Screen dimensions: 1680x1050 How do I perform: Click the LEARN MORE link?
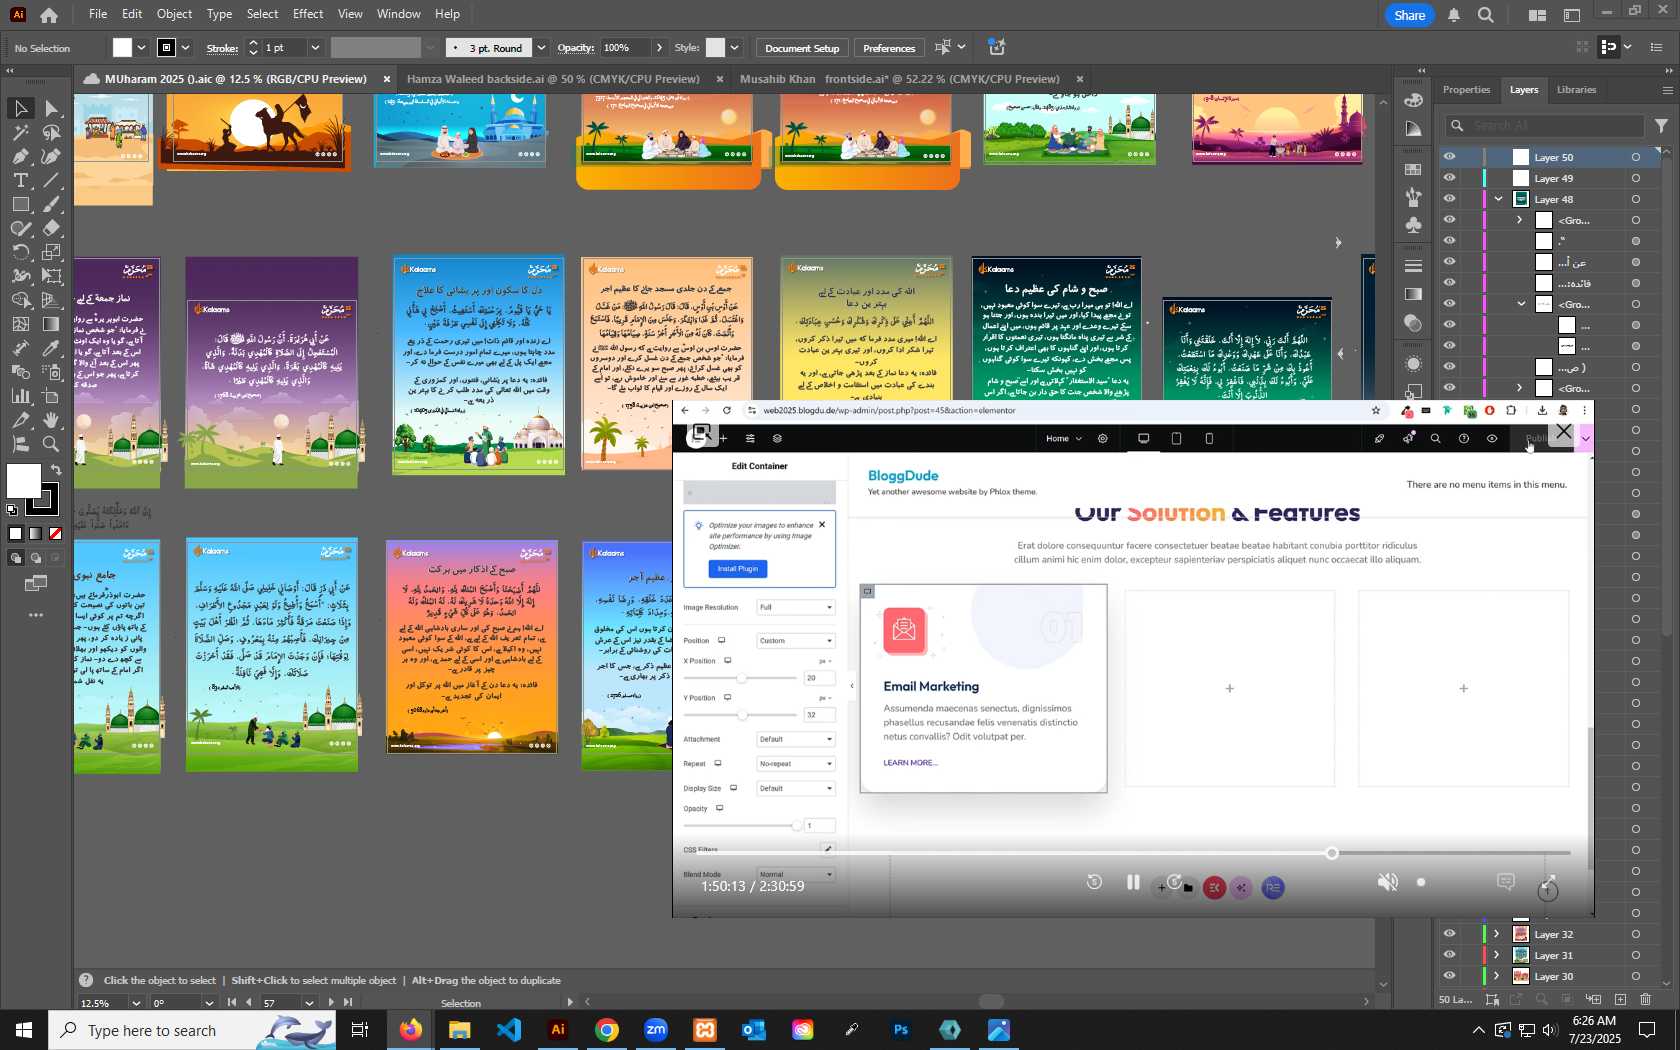[910, 763]
